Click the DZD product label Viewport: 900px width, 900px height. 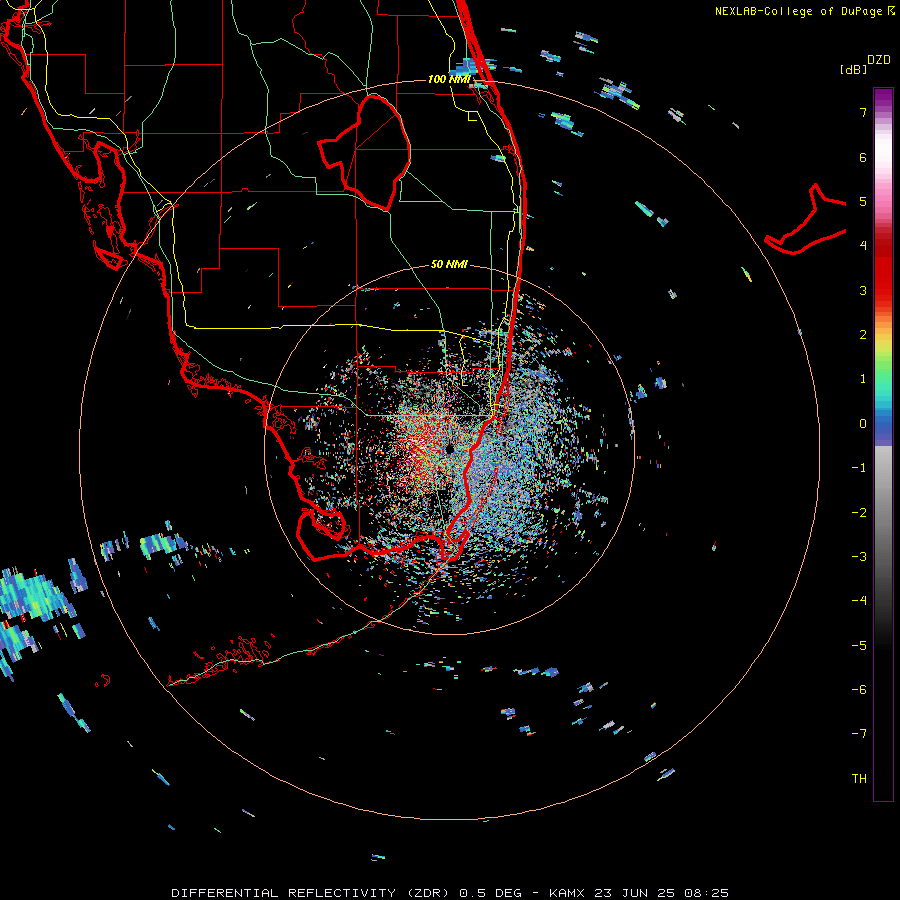(879, 60)
